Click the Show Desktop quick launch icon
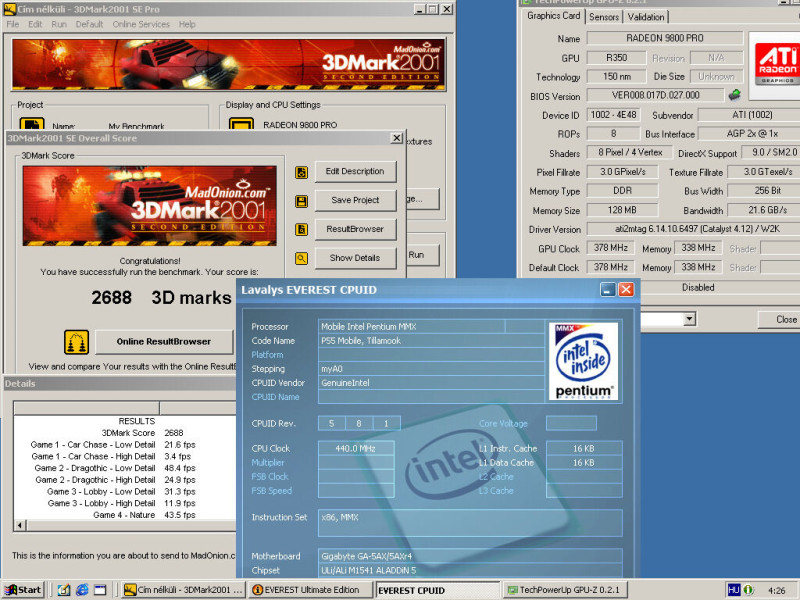Screen dimensions: 800x600 [64, 590]
